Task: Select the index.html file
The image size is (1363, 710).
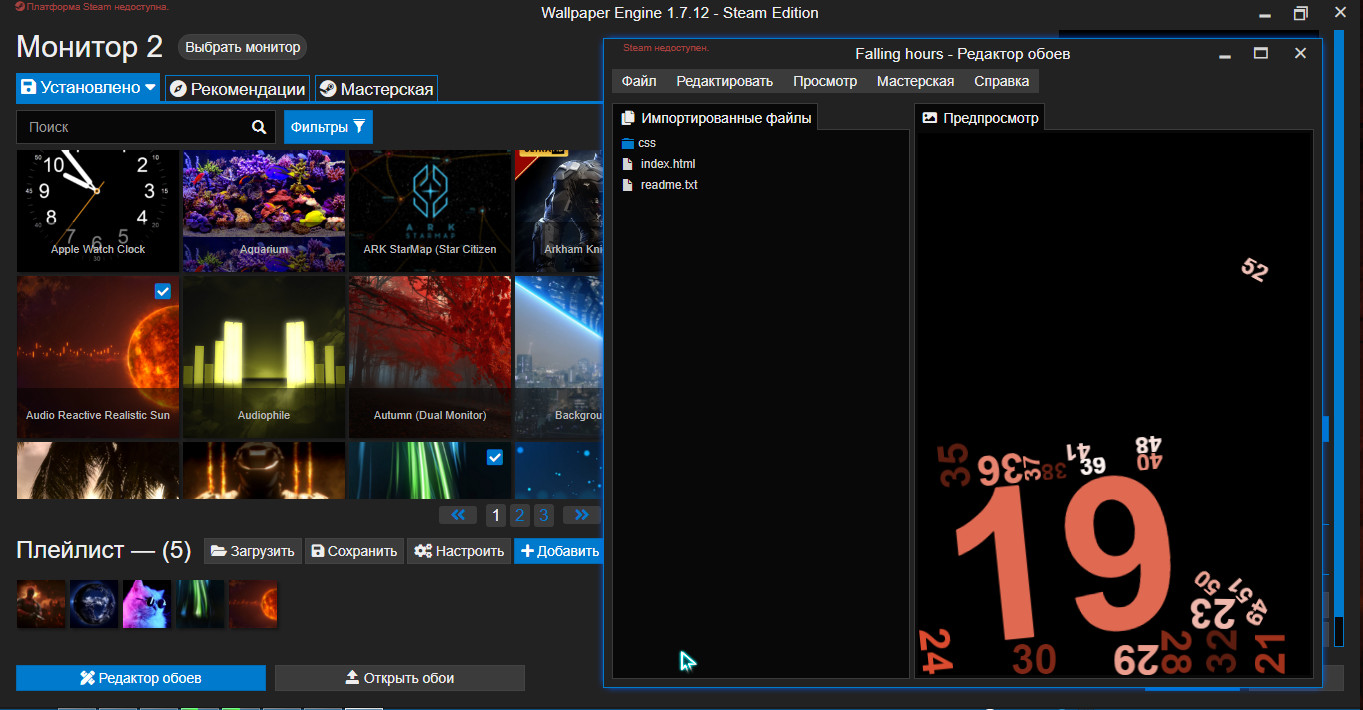Action: (x=667, y=164)
